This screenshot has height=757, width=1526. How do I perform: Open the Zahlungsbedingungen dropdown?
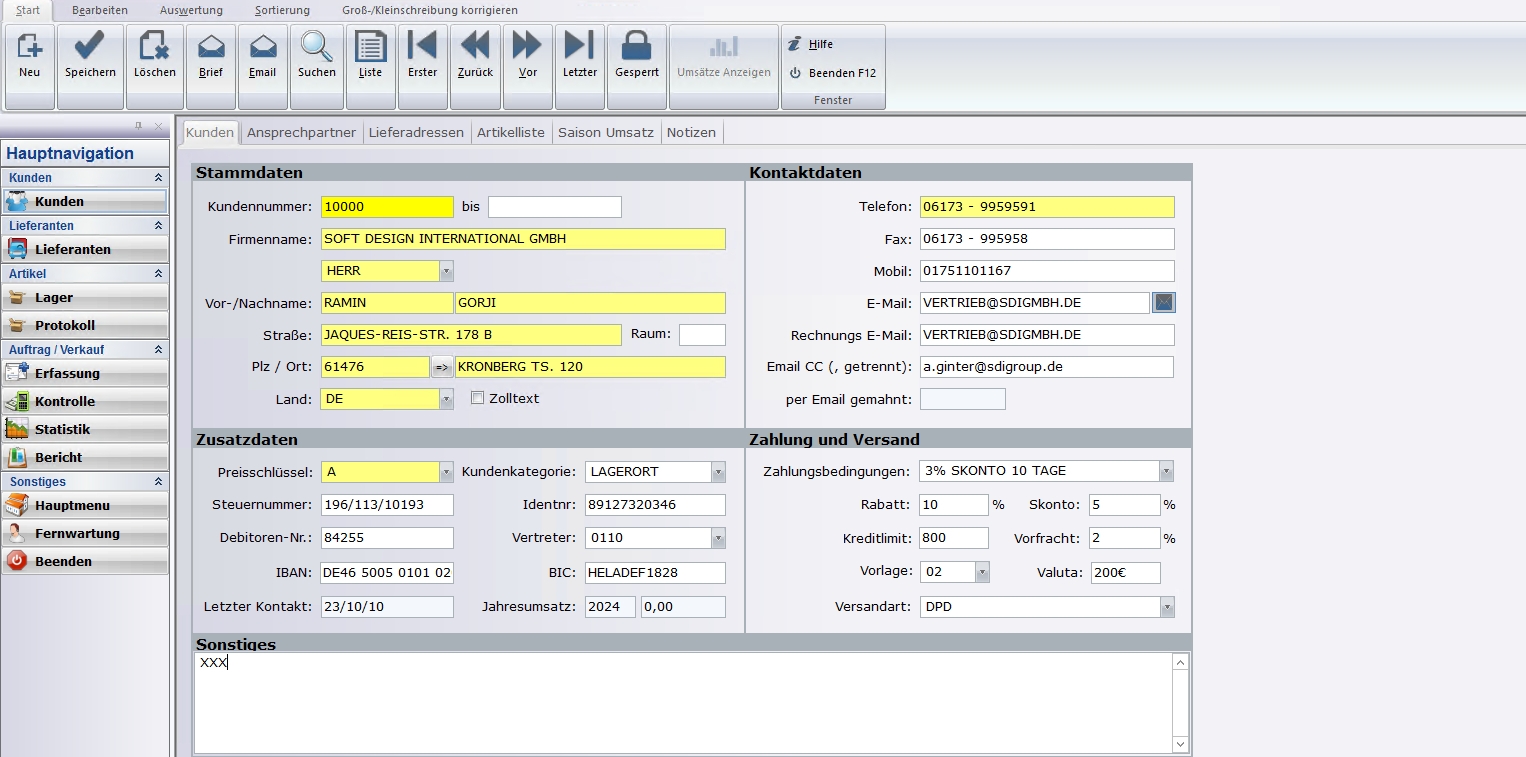click(x=1165, y=471)
